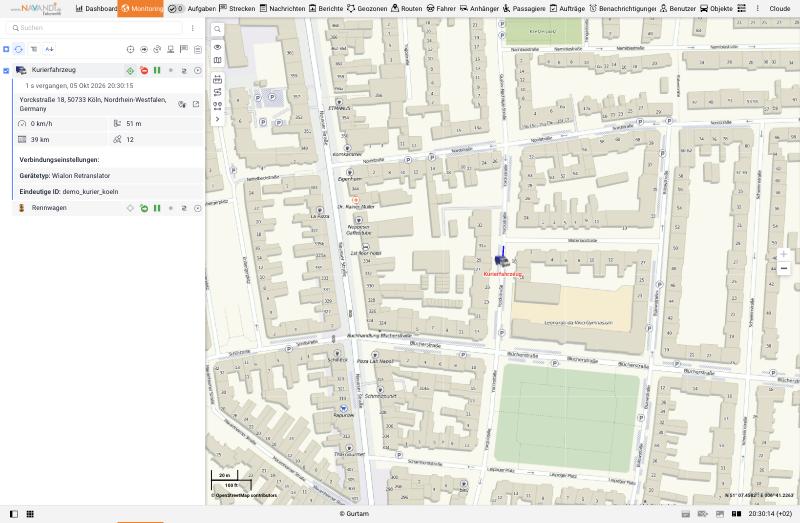Zoom in the map with the plus button
The image size is (800, 523).
coord(783,254)
